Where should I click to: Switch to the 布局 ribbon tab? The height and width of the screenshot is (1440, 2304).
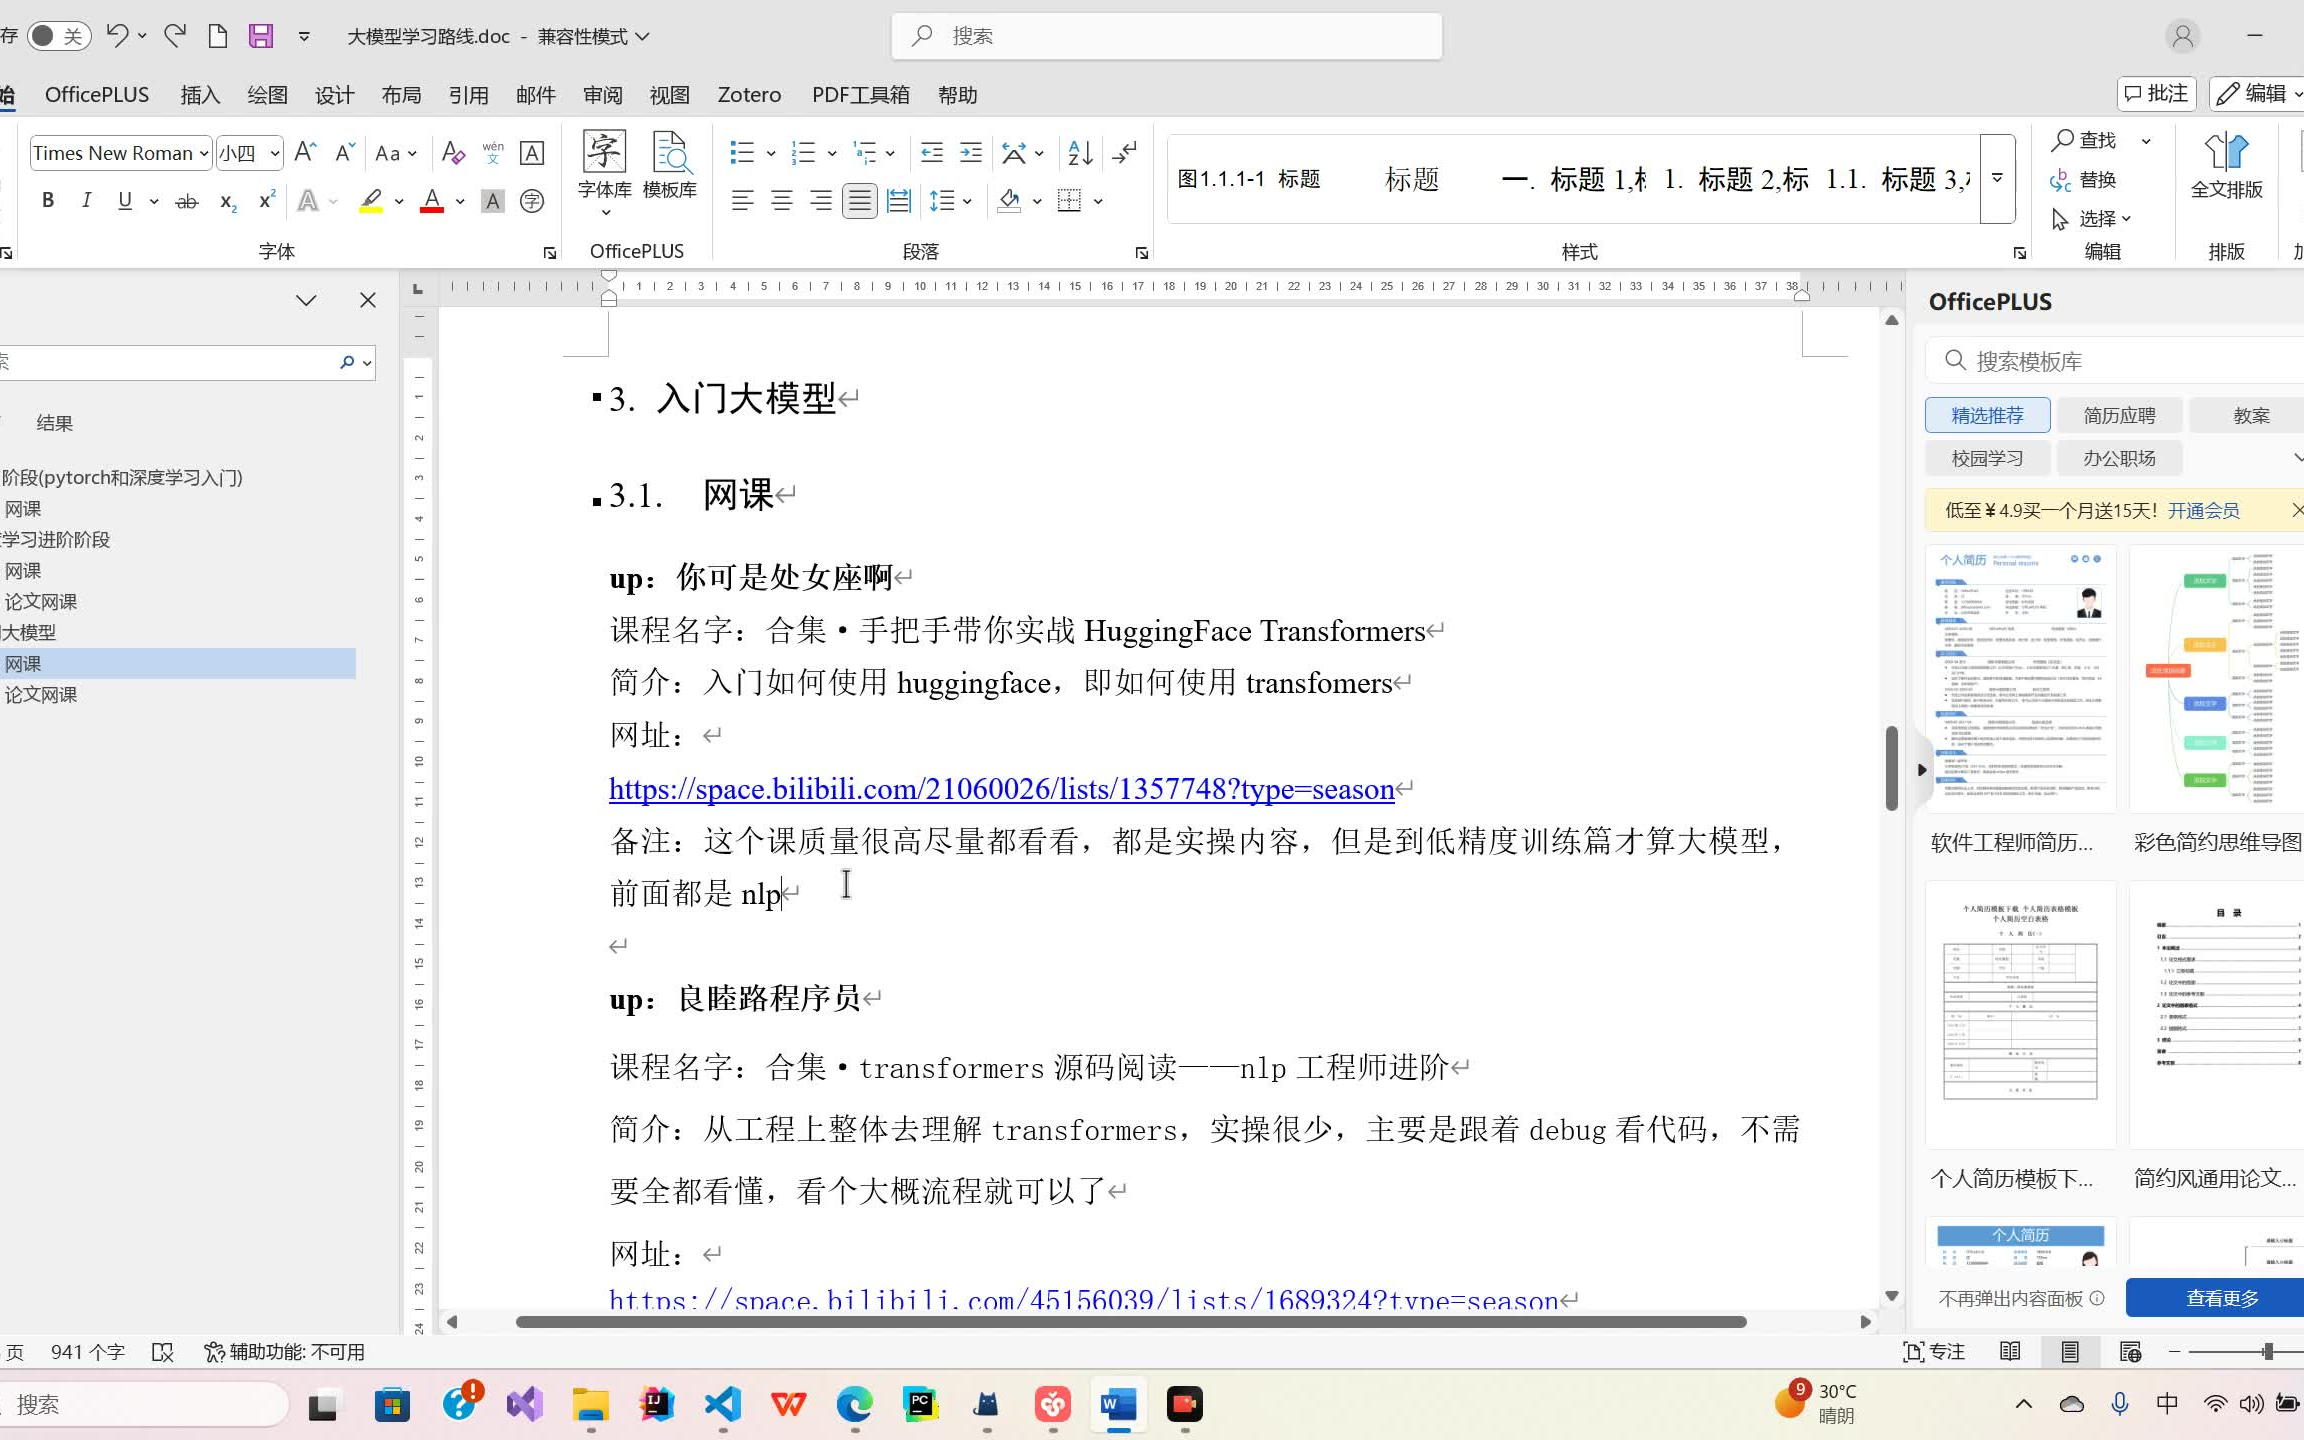coord(401,94)
